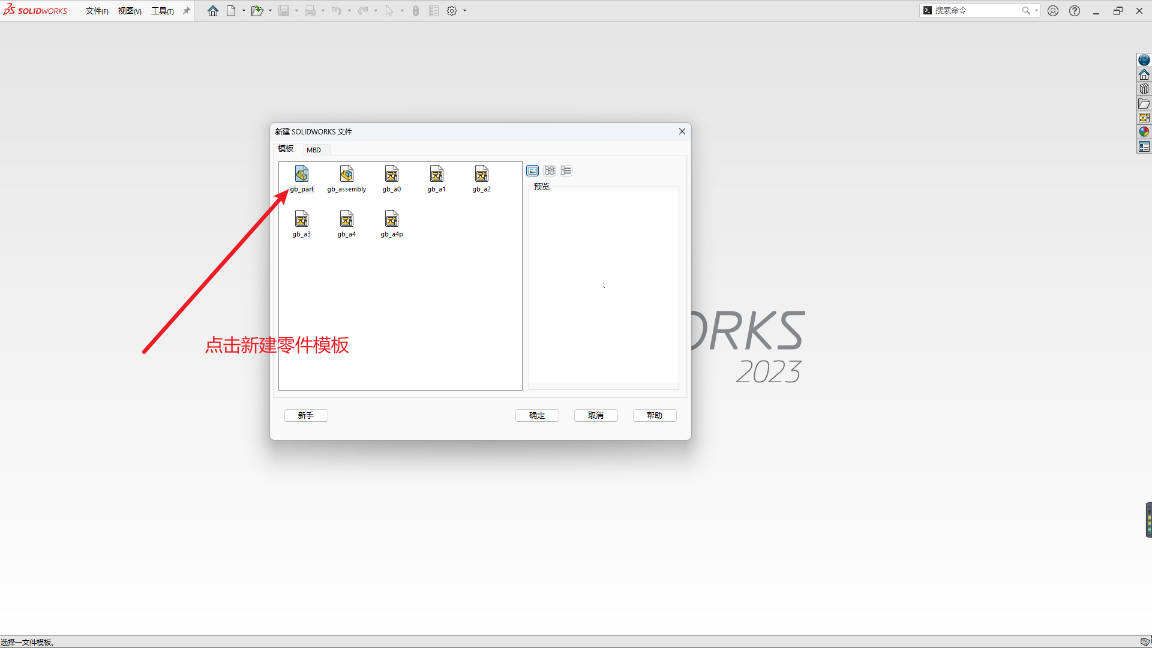Open the View Palette task pane tab
1152x648 pixels.
tap(1144, 118)
